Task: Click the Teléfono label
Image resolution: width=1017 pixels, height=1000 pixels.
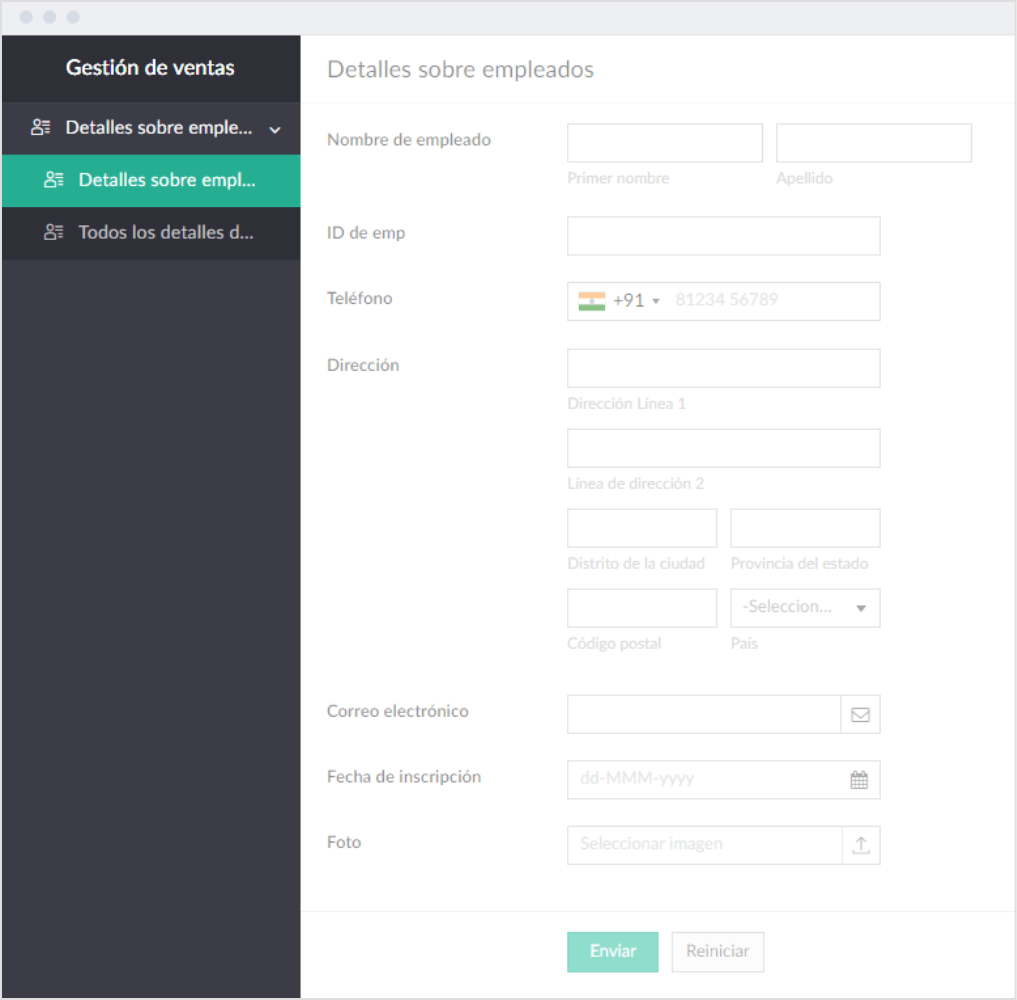Action: click(x=359, y=298)
